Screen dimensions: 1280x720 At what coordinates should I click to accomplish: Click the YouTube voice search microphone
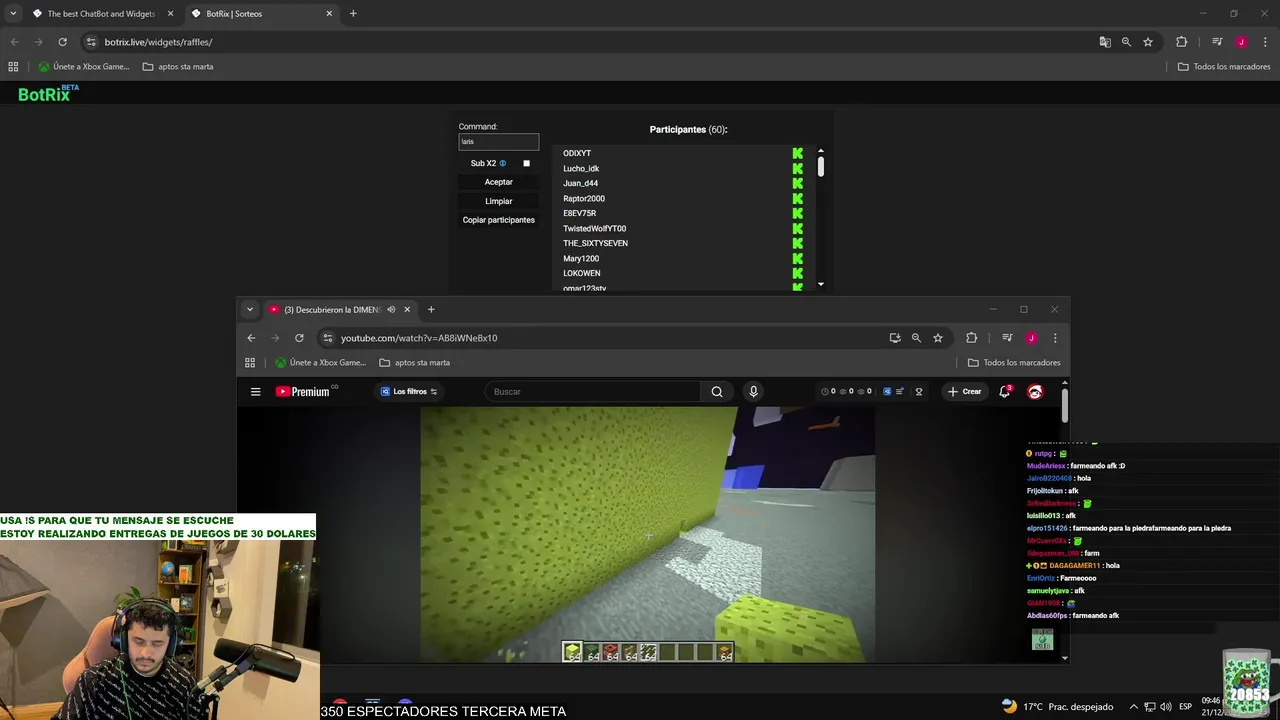[753, 392]
